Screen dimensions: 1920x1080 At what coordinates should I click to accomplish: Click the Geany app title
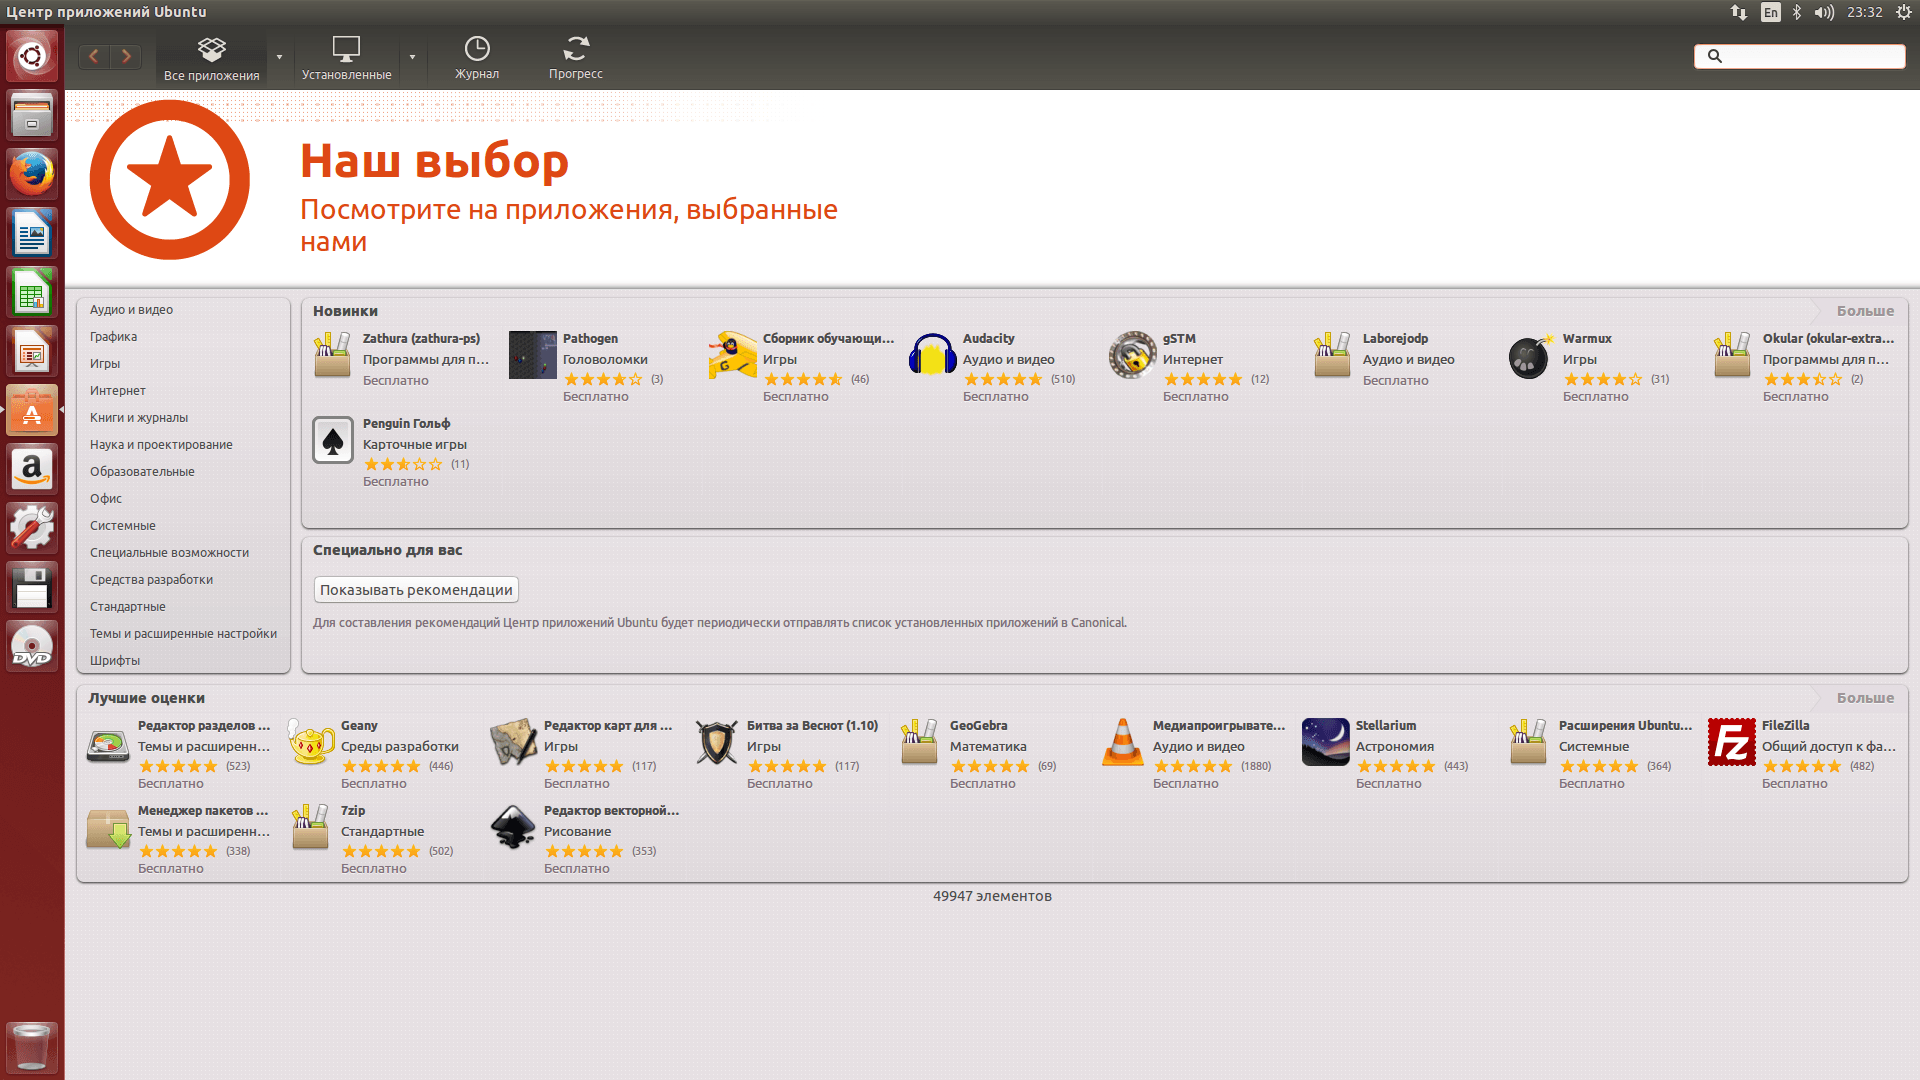tap(359, 726)
